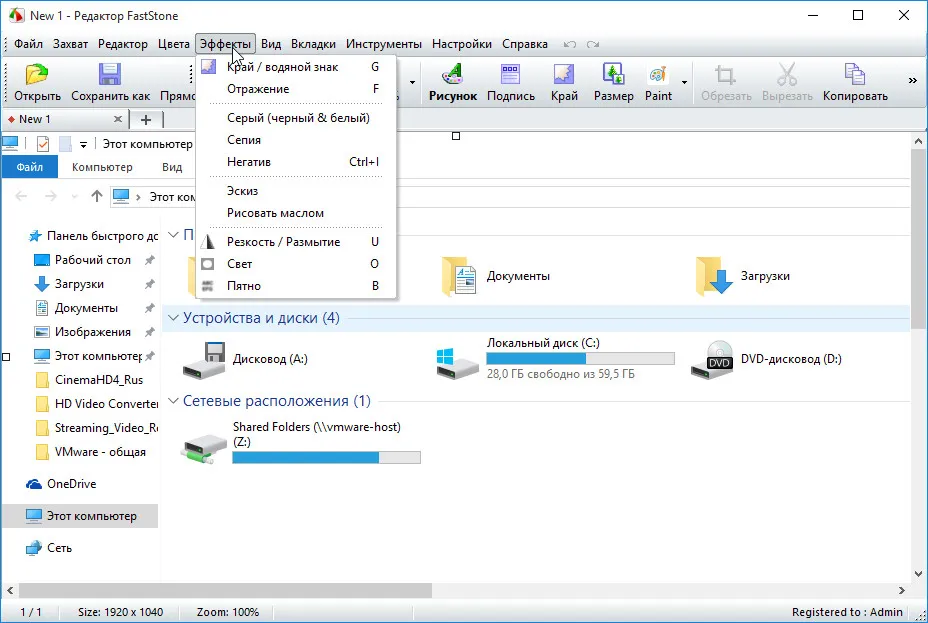Apply the Сепия effect
This screenshot has height=623, width=928.
[296, 140]
